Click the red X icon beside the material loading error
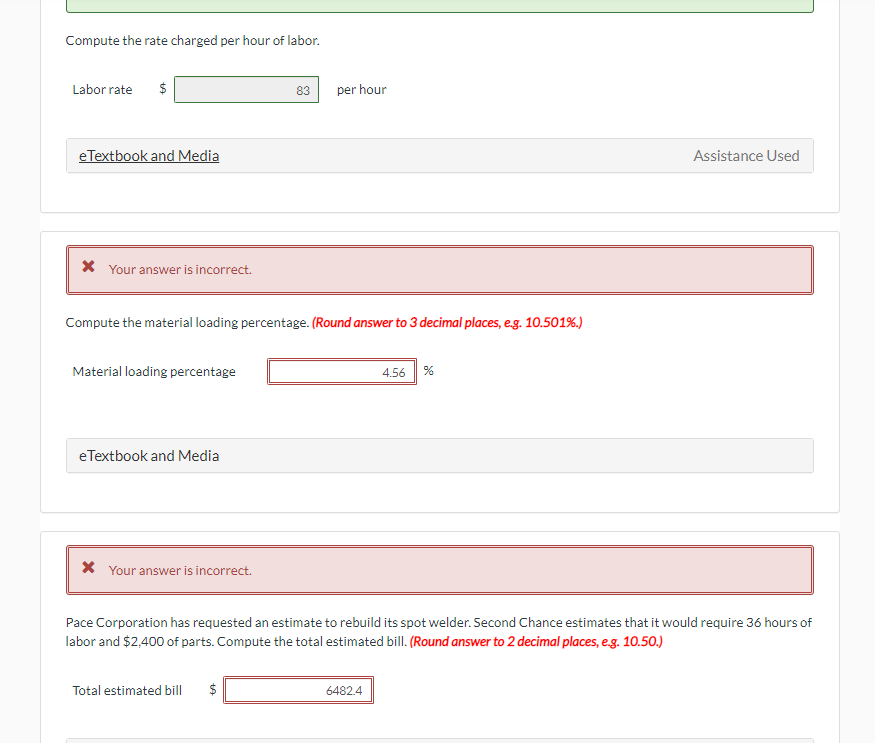 coord(88,267)
